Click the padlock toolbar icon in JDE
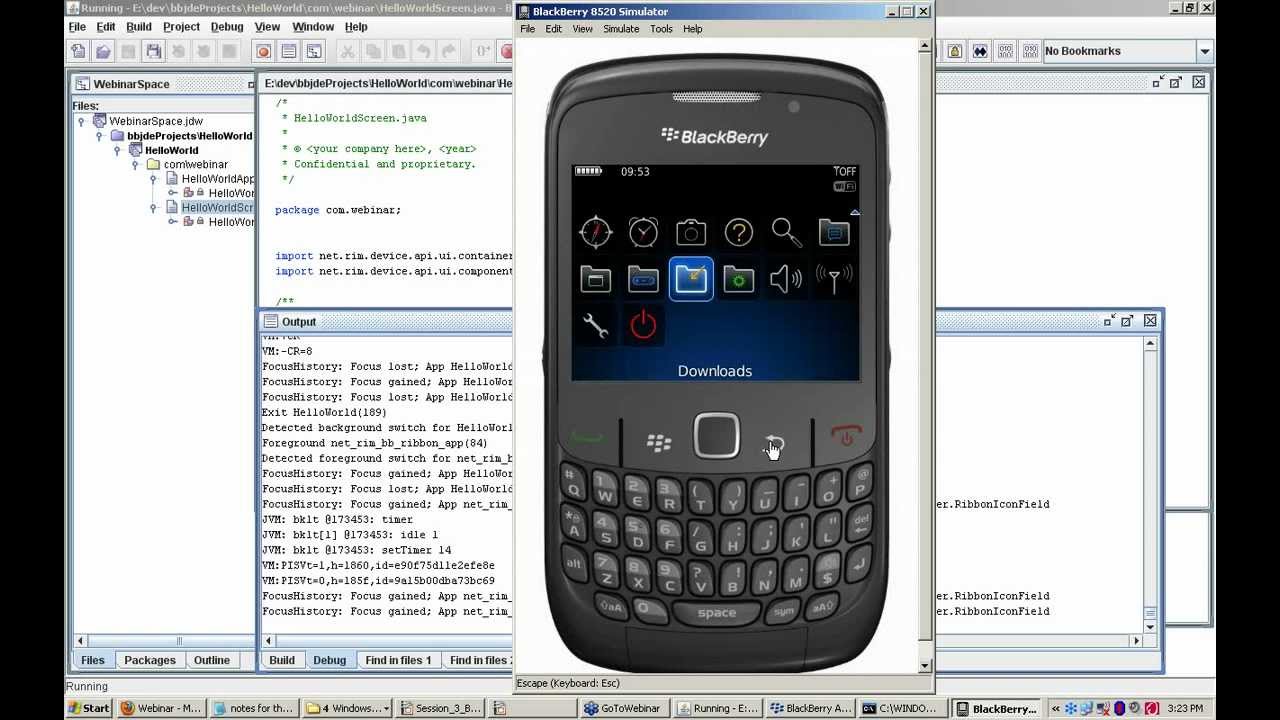The height and width of the screenshot is (720, 1280). (955, 51)
